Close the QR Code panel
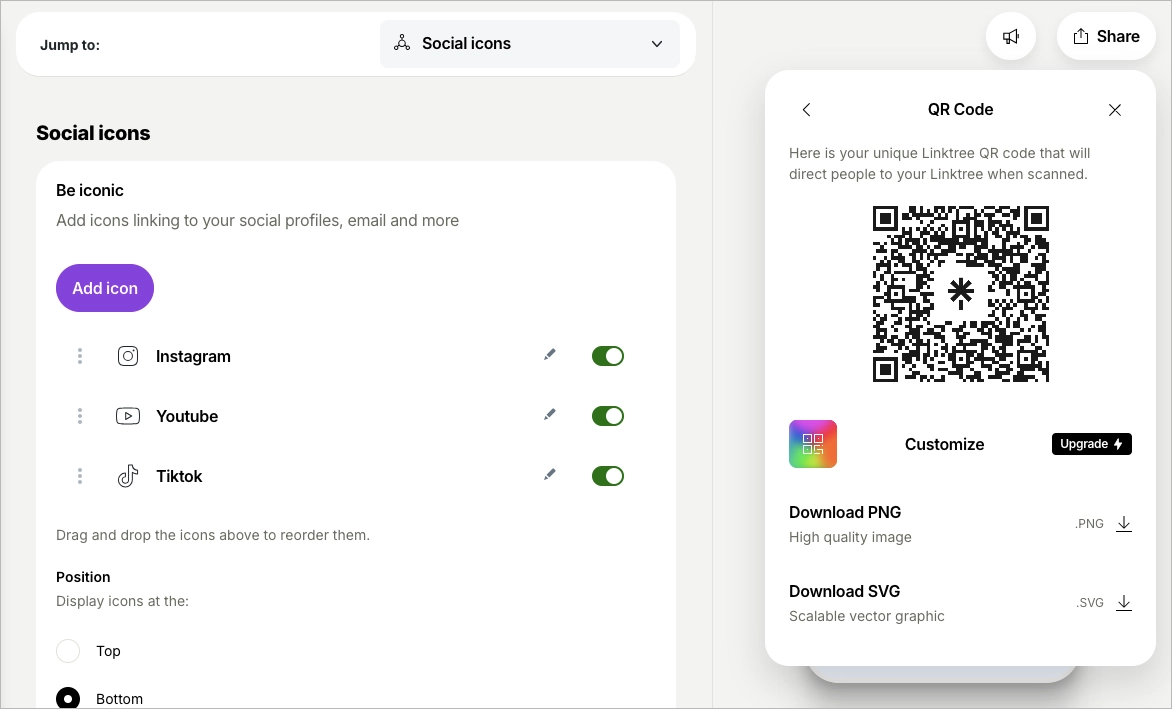 pyautogui.click(x=1114, y=110)
